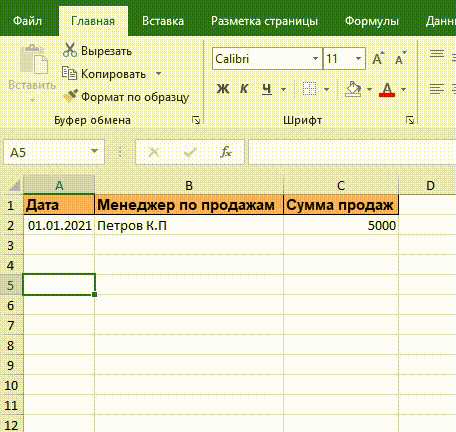Switch to the Вставка tab
Viewport: 456px width, 432px height.
(x=163, y=21)
